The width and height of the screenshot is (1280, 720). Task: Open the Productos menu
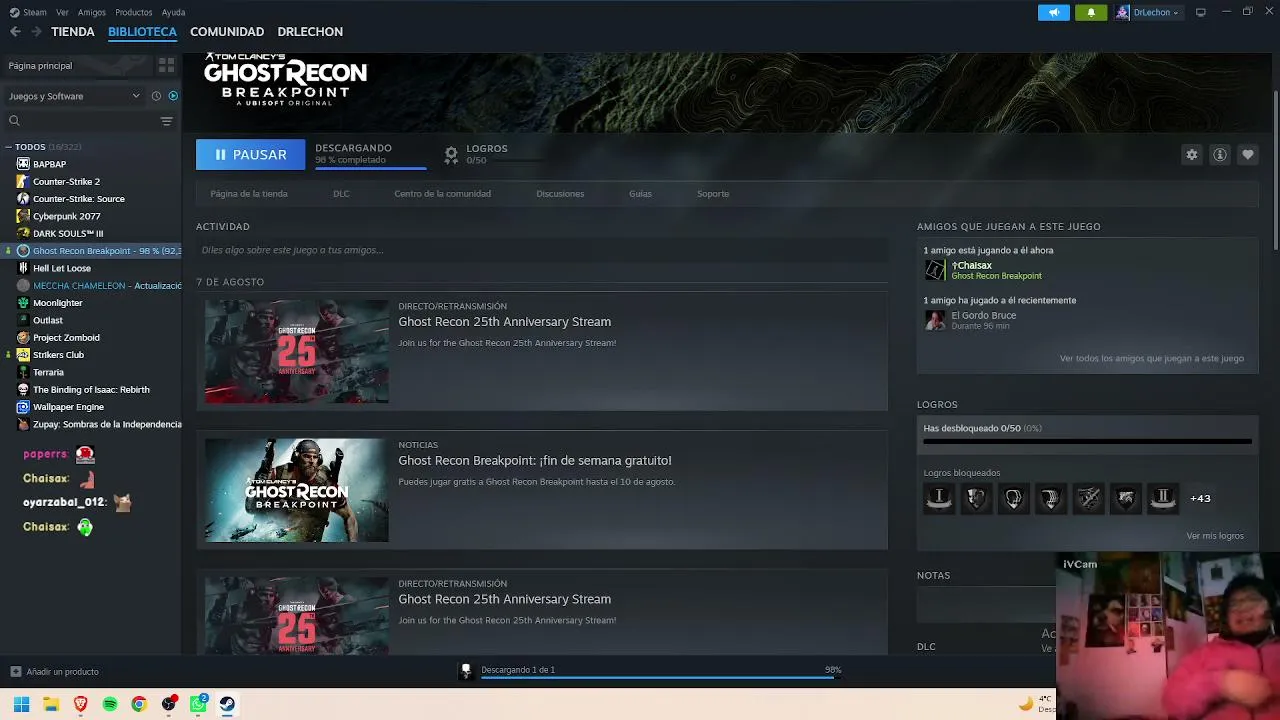134,12
